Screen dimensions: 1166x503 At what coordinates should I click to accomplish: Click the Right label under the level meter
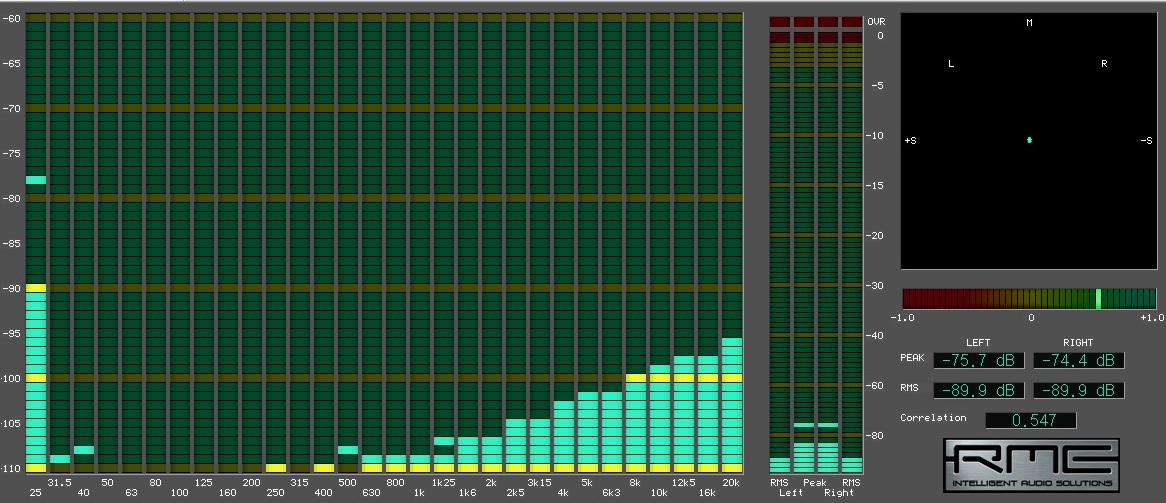click(838, 493)
